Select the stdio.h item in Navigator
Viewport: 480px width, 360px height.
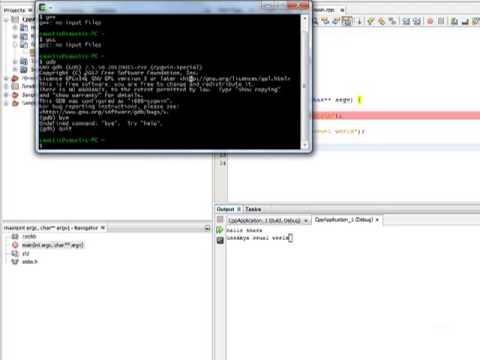(30, 262)
